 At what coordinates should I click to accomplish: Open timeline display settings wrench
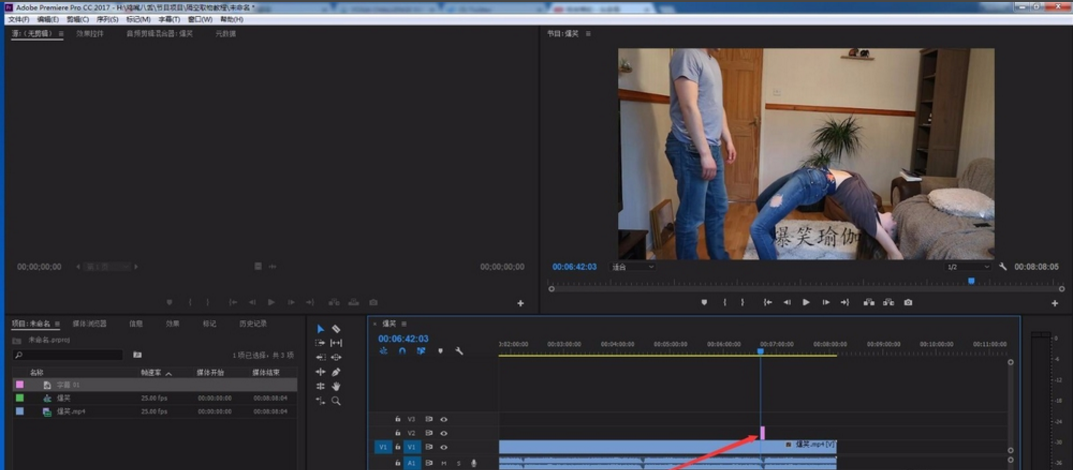coord(459,351)
